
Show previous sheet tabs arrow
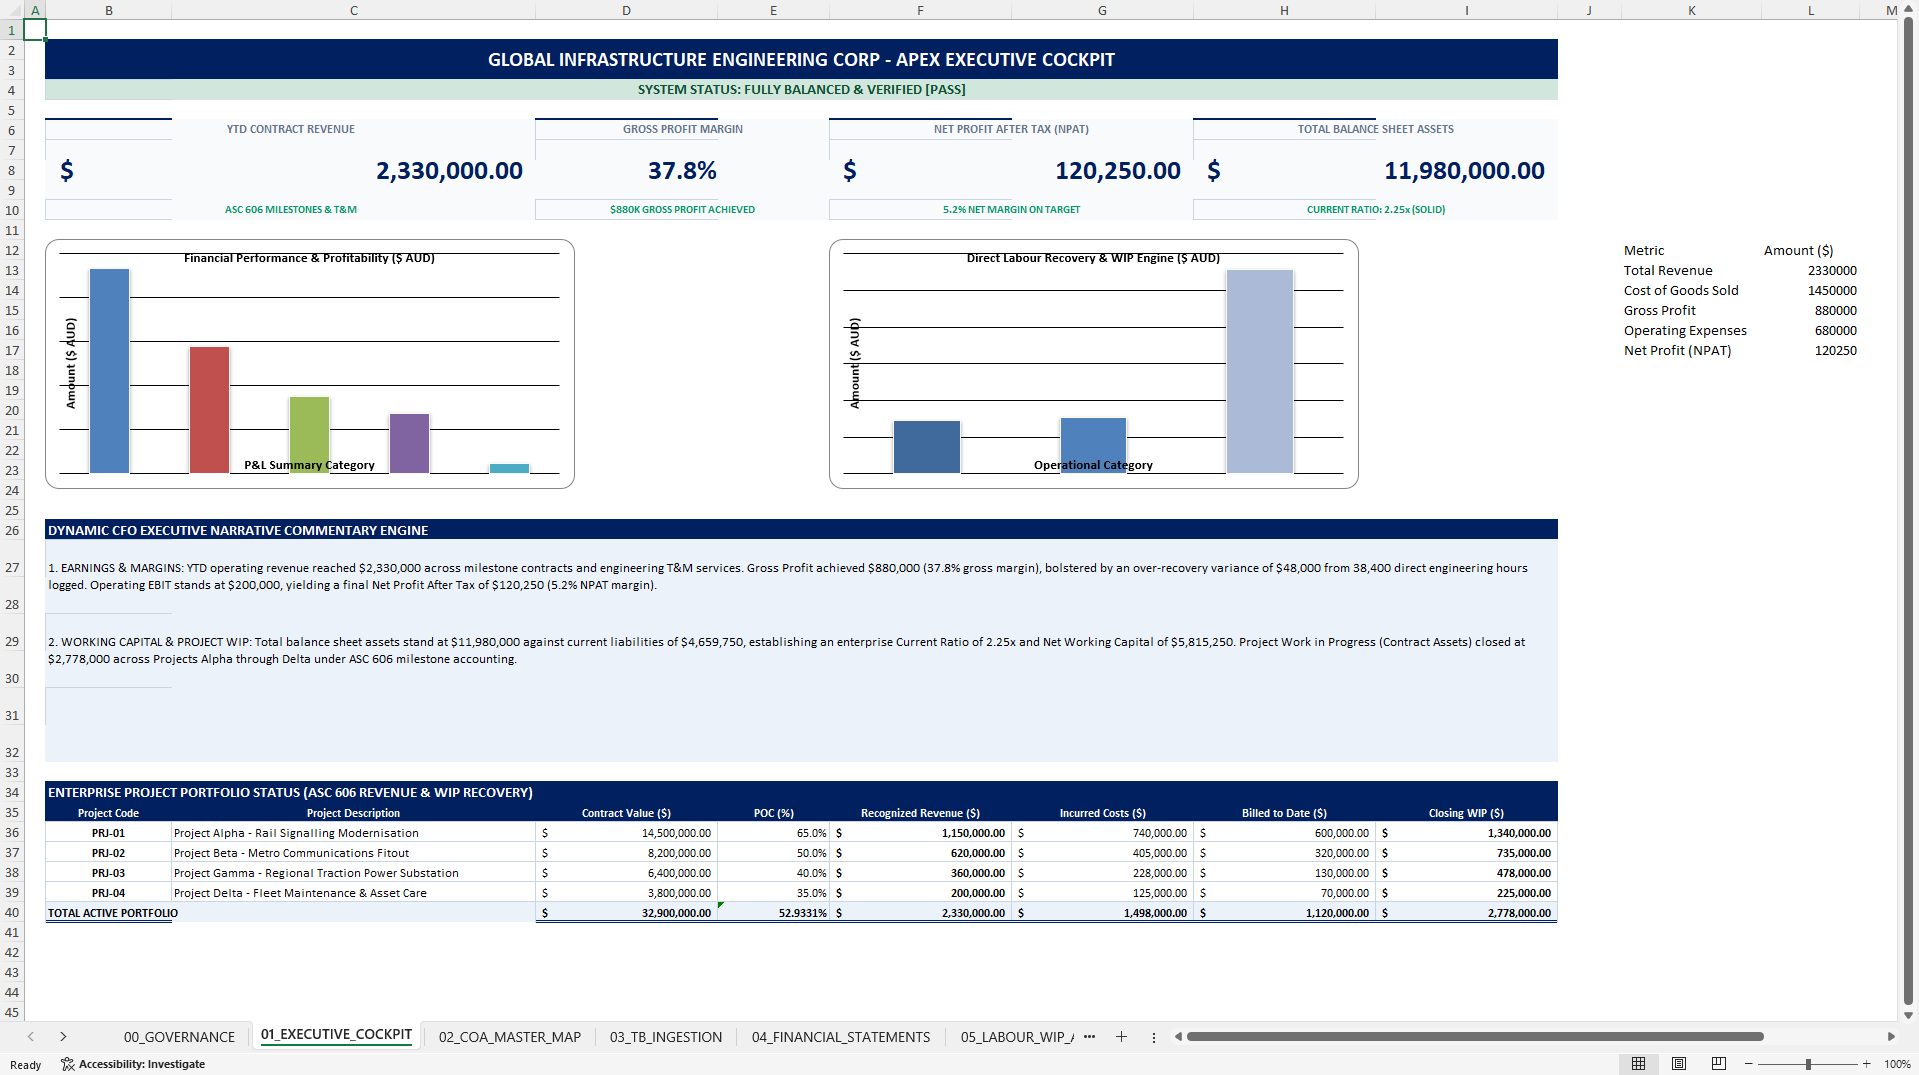point(31,1037)
